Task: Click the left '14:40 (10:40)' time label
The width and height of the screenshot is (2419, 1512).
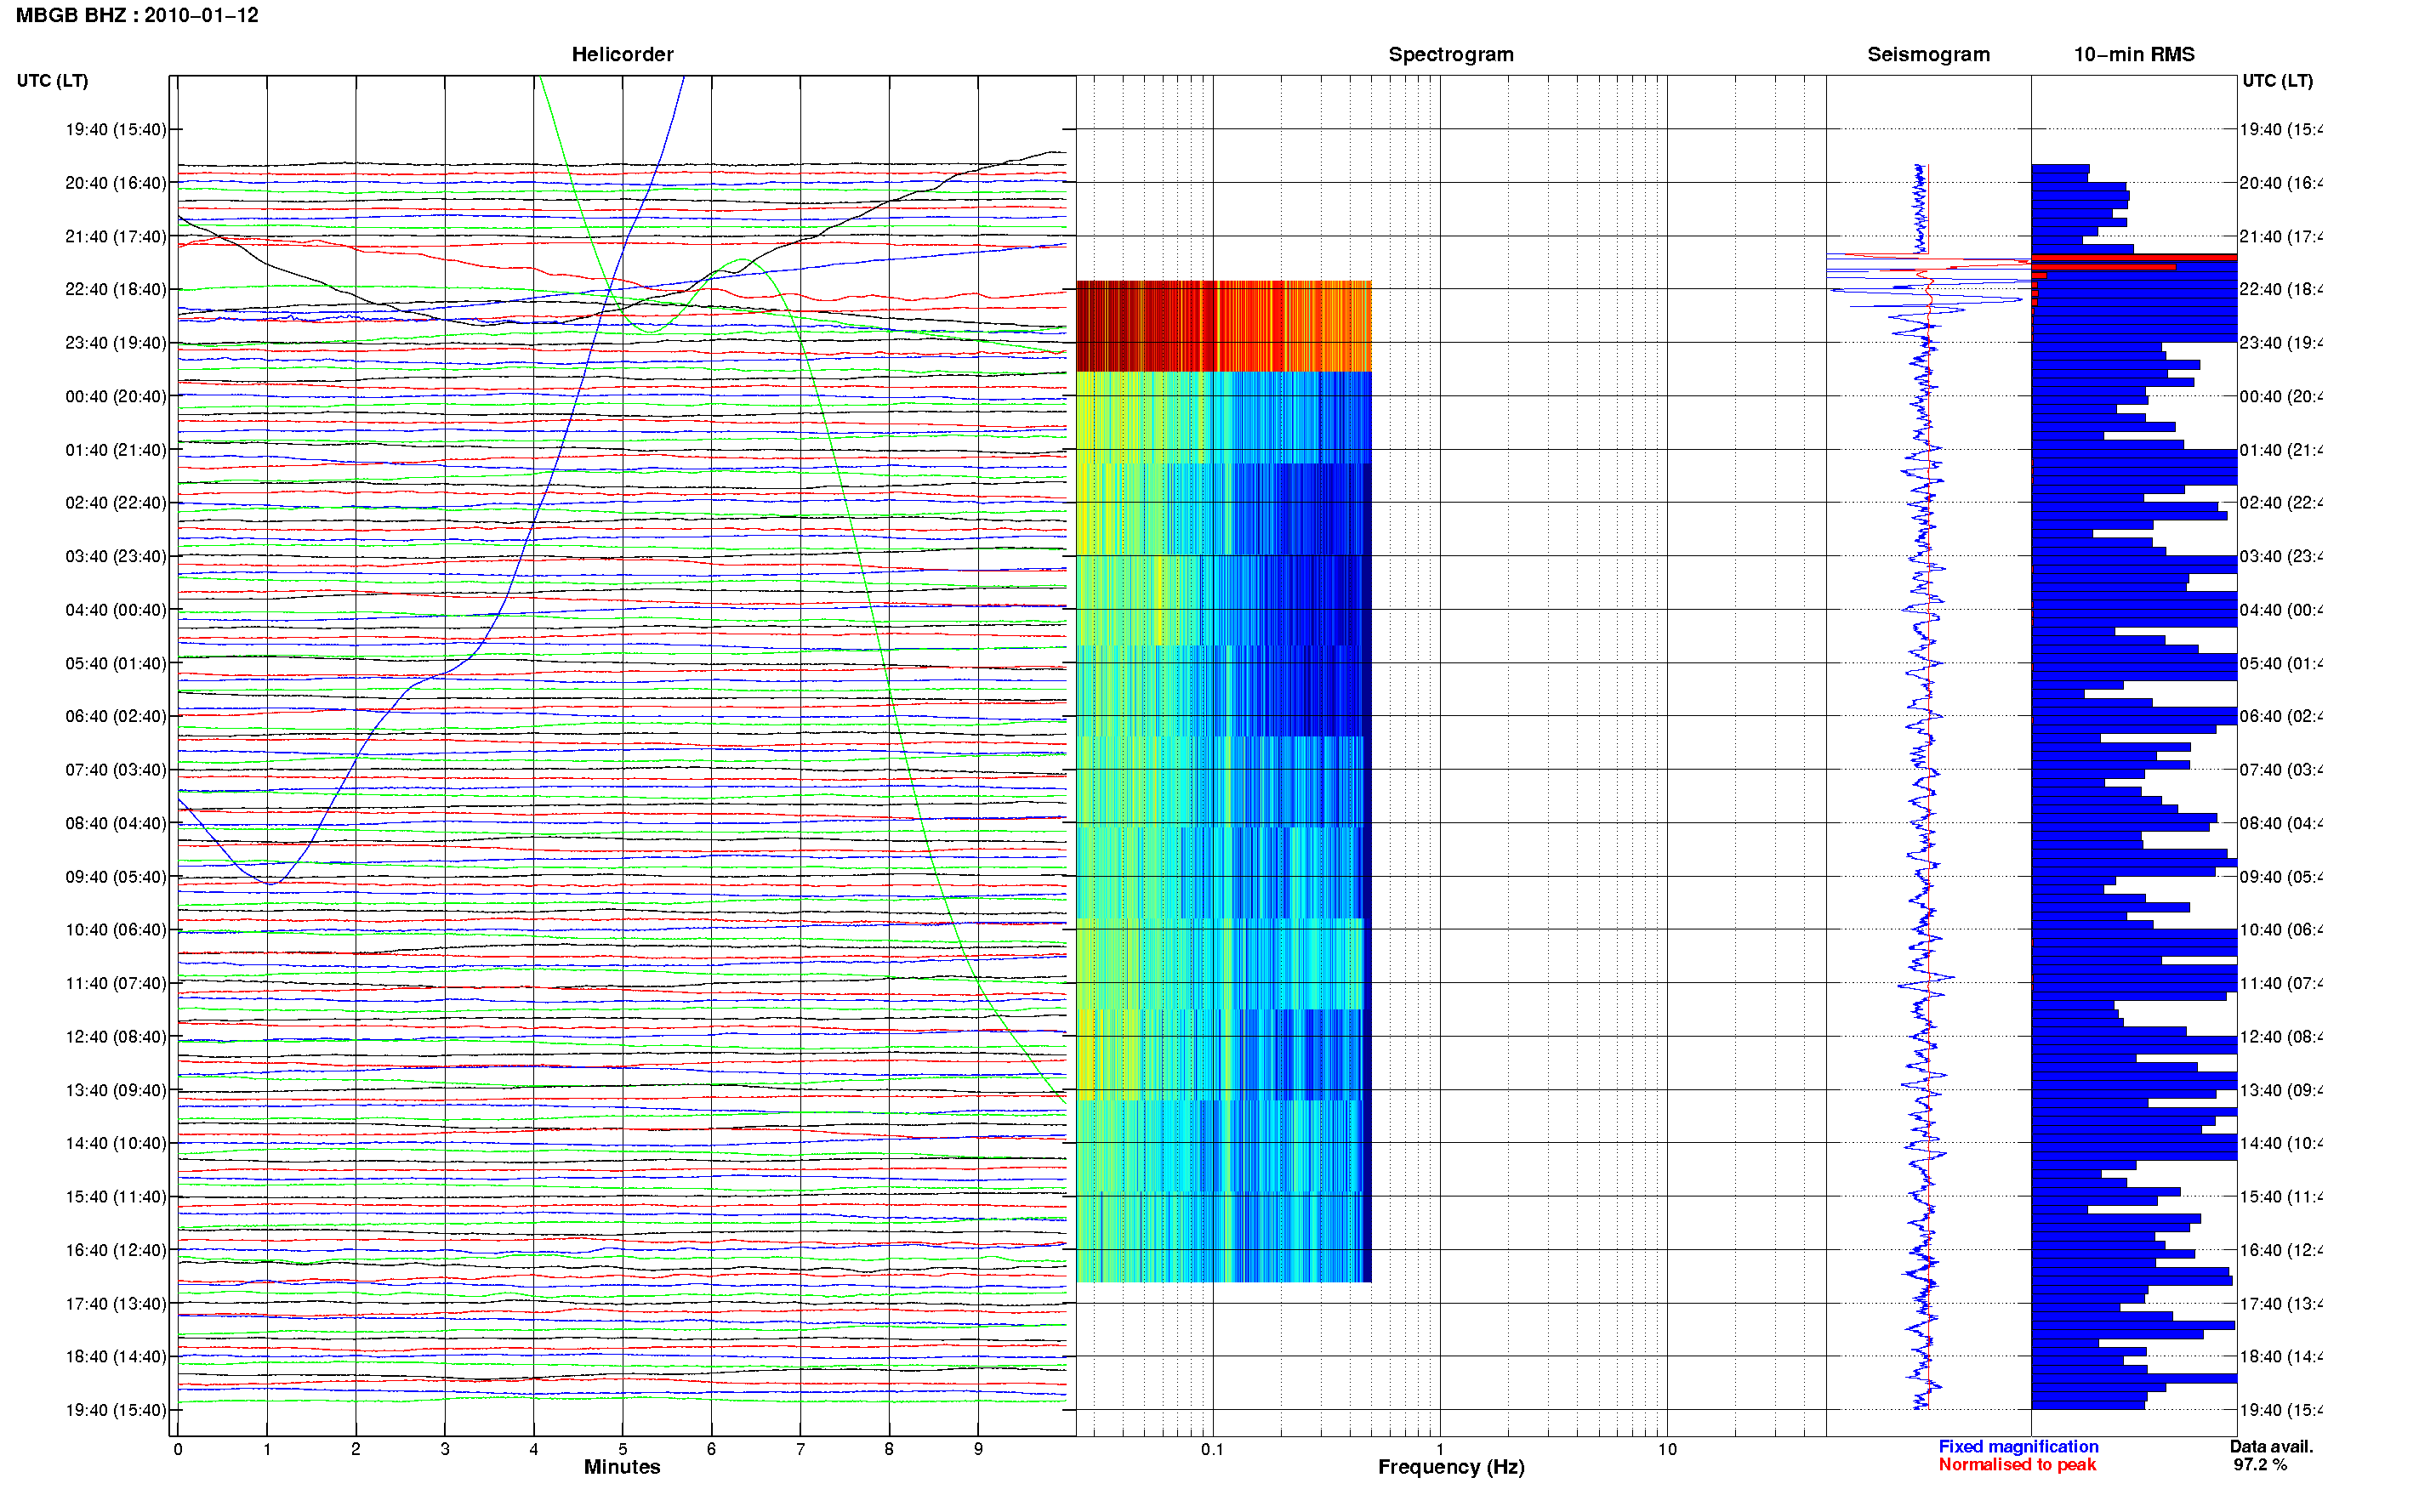Action: (x=116, y=1143)
